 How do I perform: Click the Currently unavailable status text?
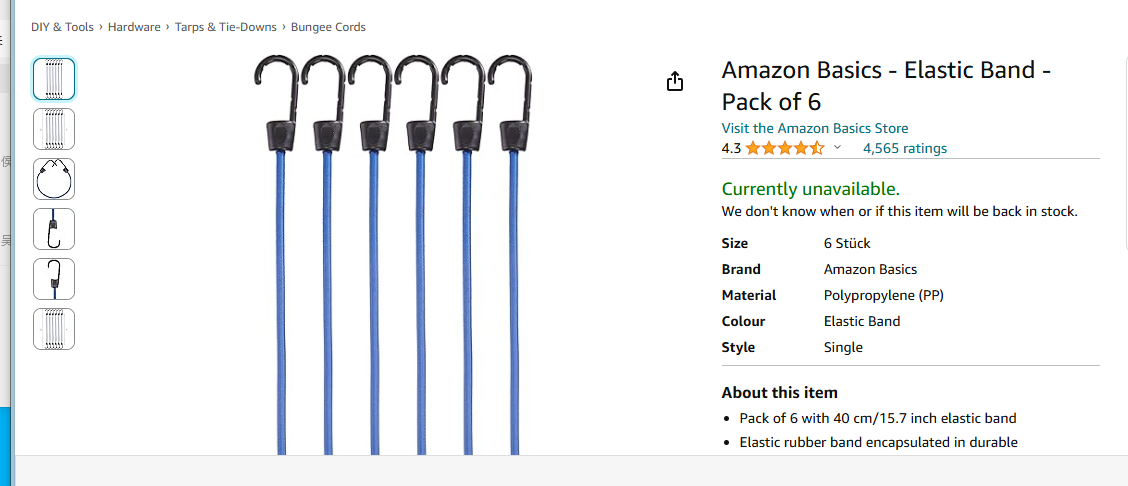coord(810,189)
